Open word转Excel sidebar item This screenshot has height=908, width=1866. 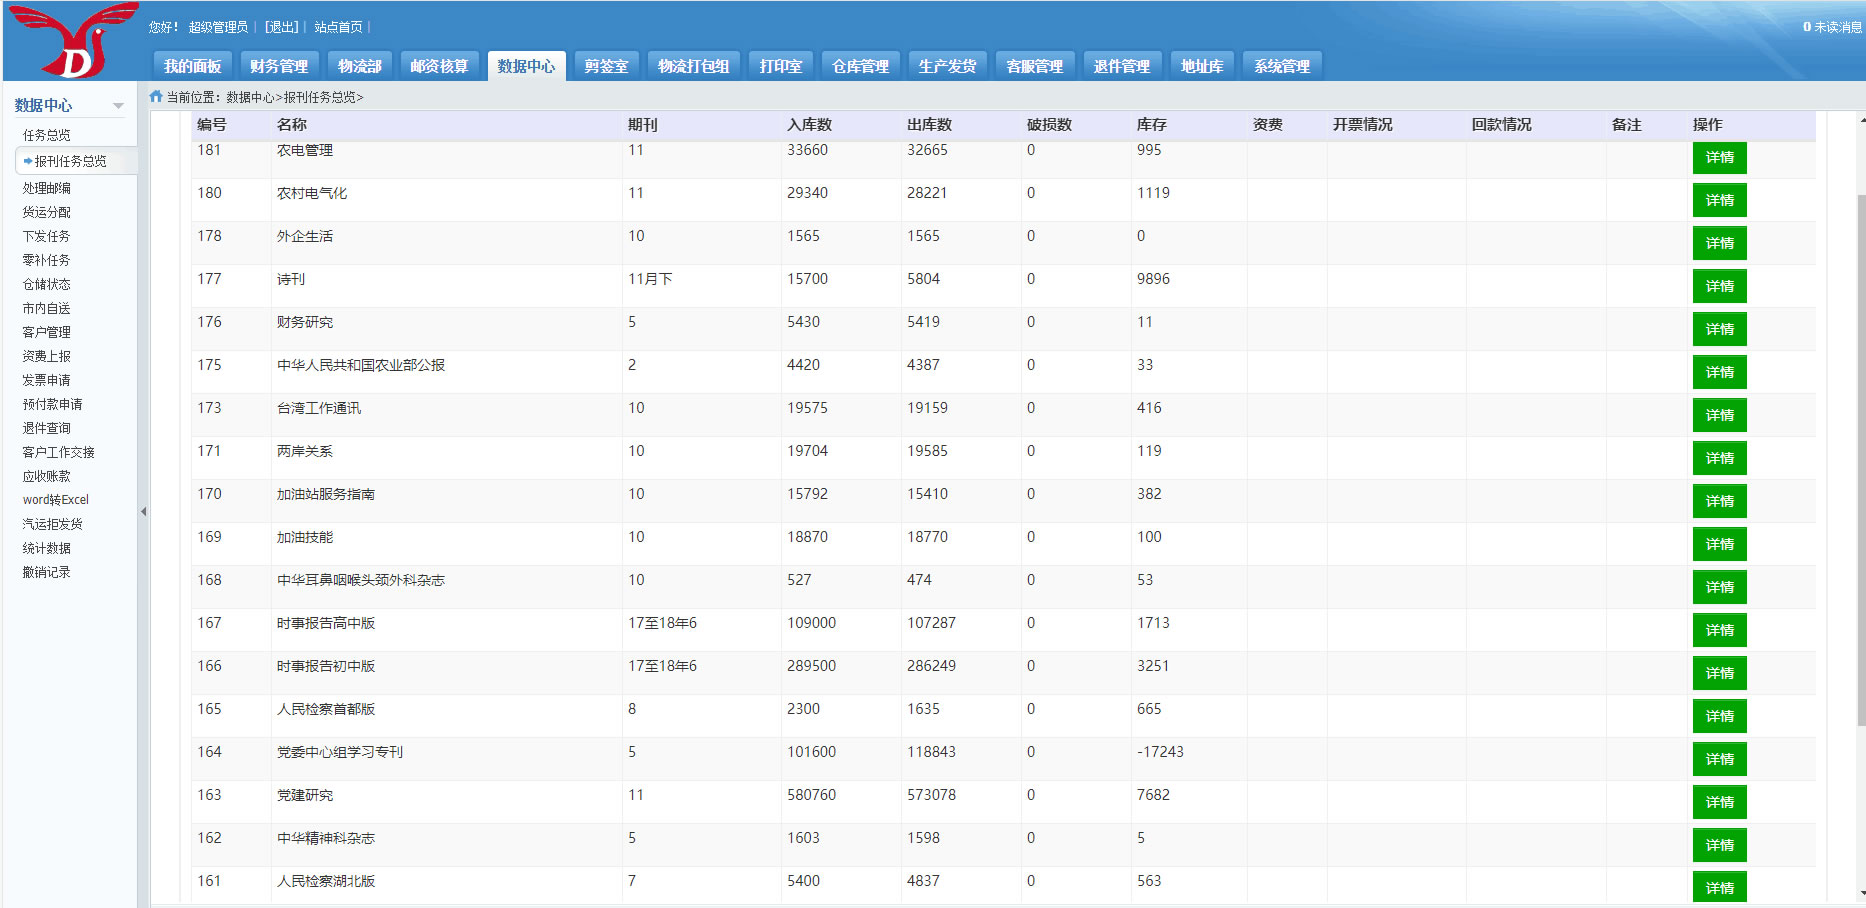[x=56, y=500]
